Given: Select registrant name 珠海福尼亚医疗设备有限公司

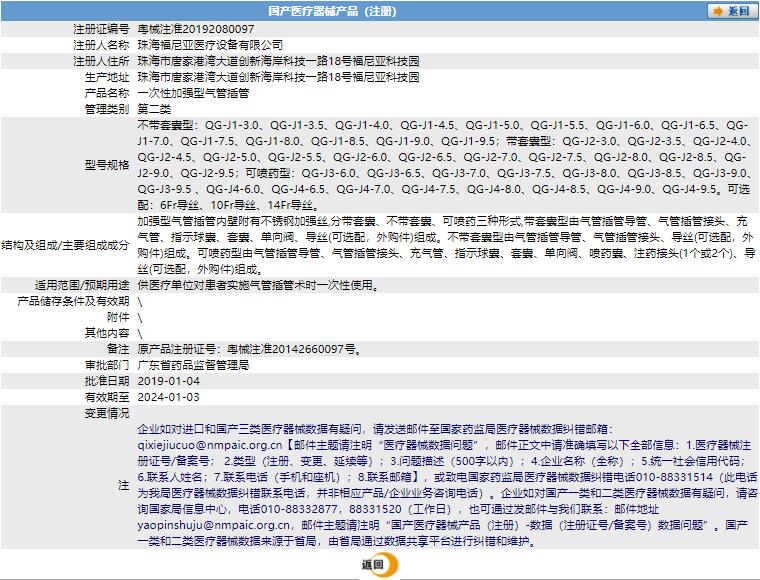Looking at the screenshot, I should pyautogui.click(x=210, y=45).
